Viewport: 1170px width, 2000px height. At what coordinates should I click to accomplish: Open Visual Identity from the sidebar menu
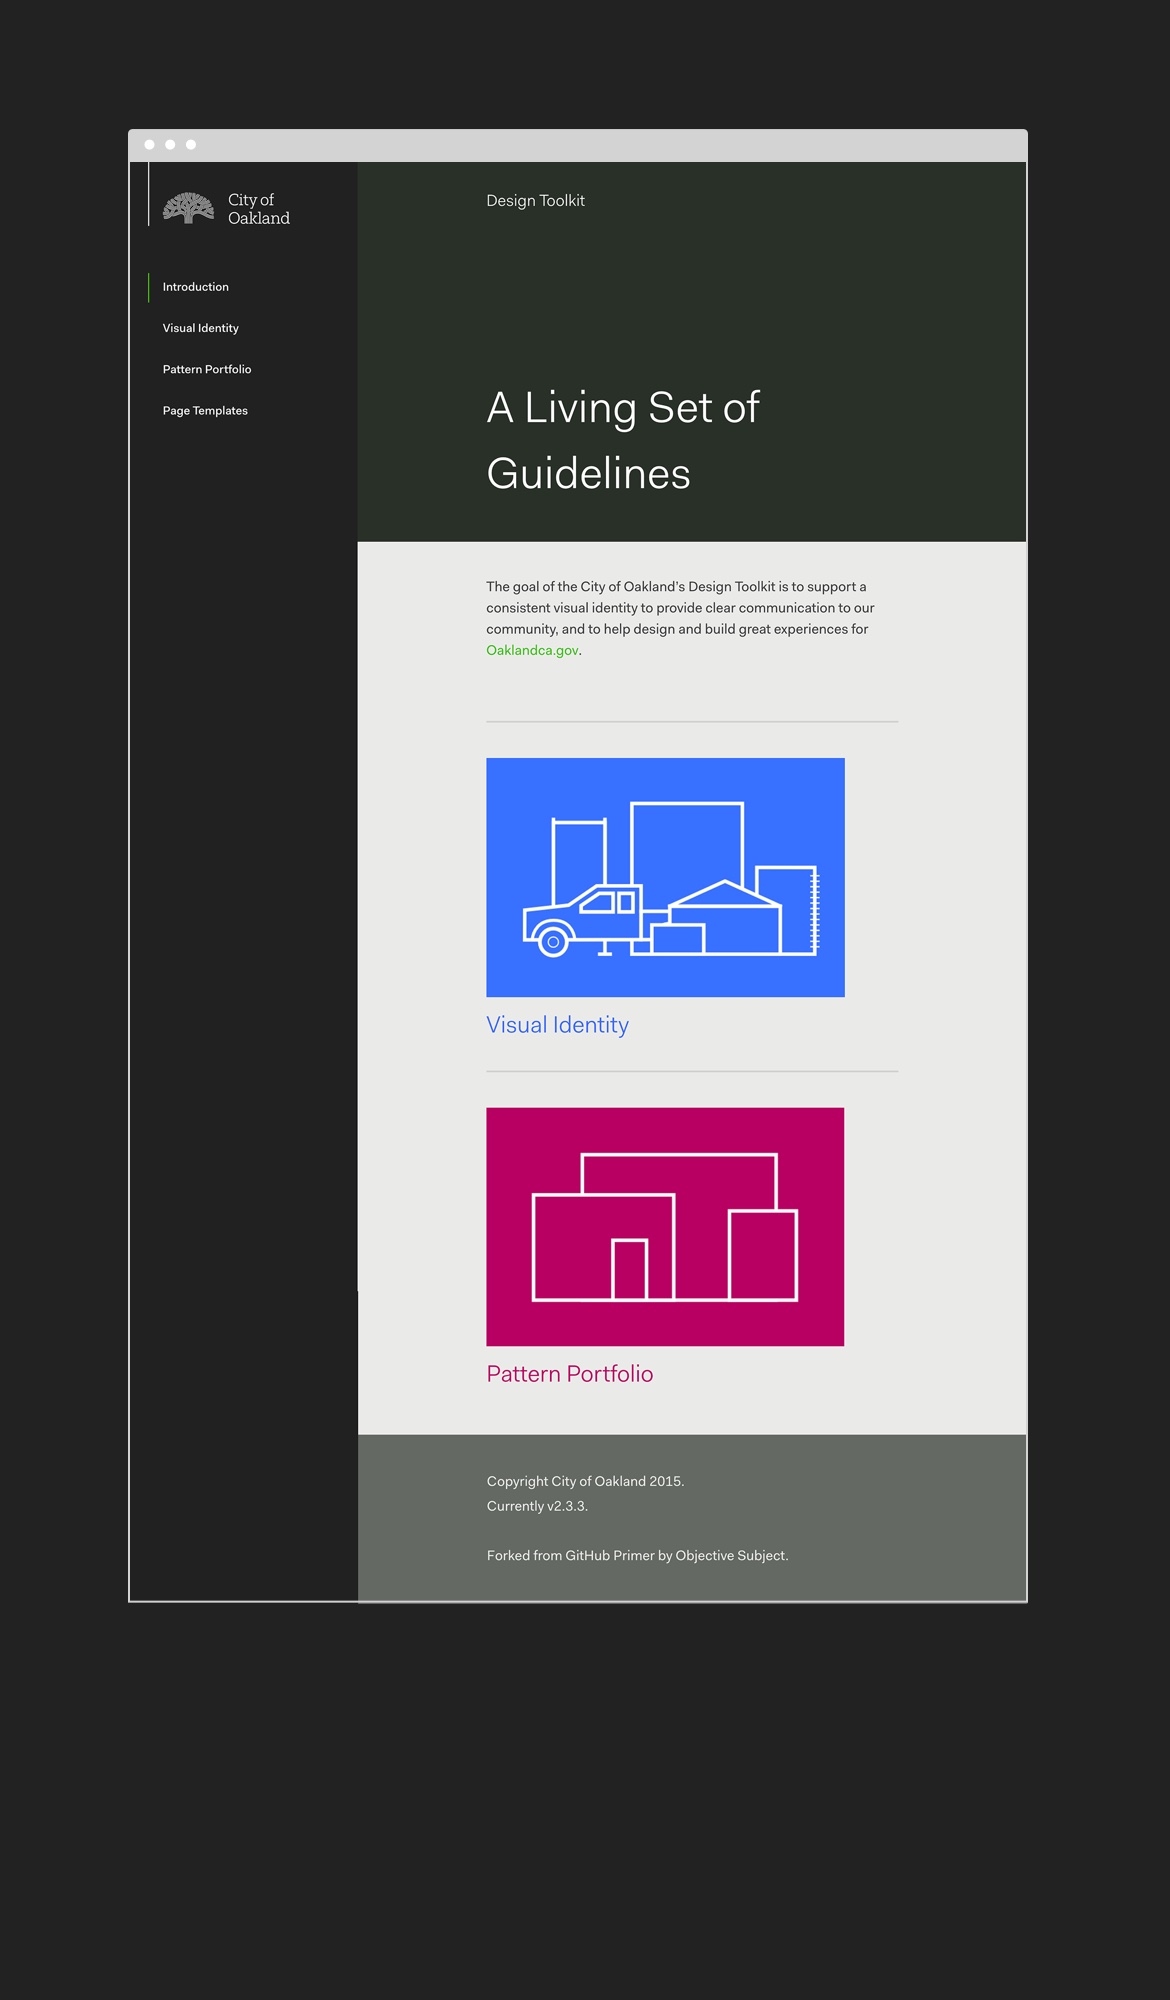201,328
